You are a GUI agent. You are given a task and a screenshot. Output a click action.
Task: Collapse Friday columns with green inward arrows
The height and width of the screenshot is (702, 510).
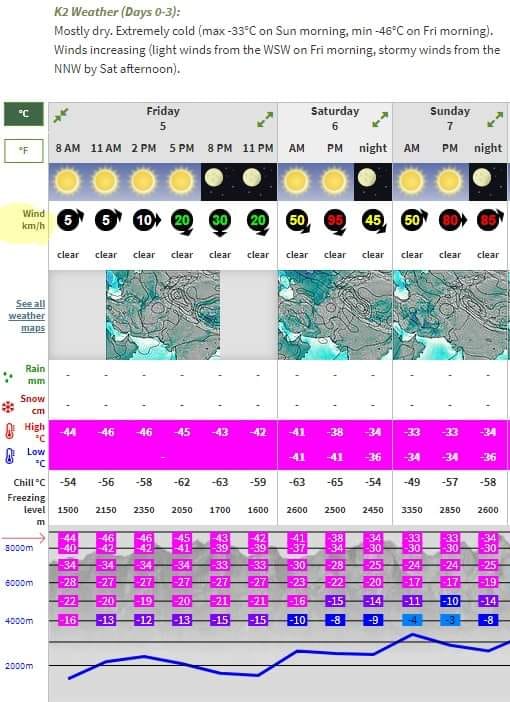pyautogui.click(x=61, y=116)
